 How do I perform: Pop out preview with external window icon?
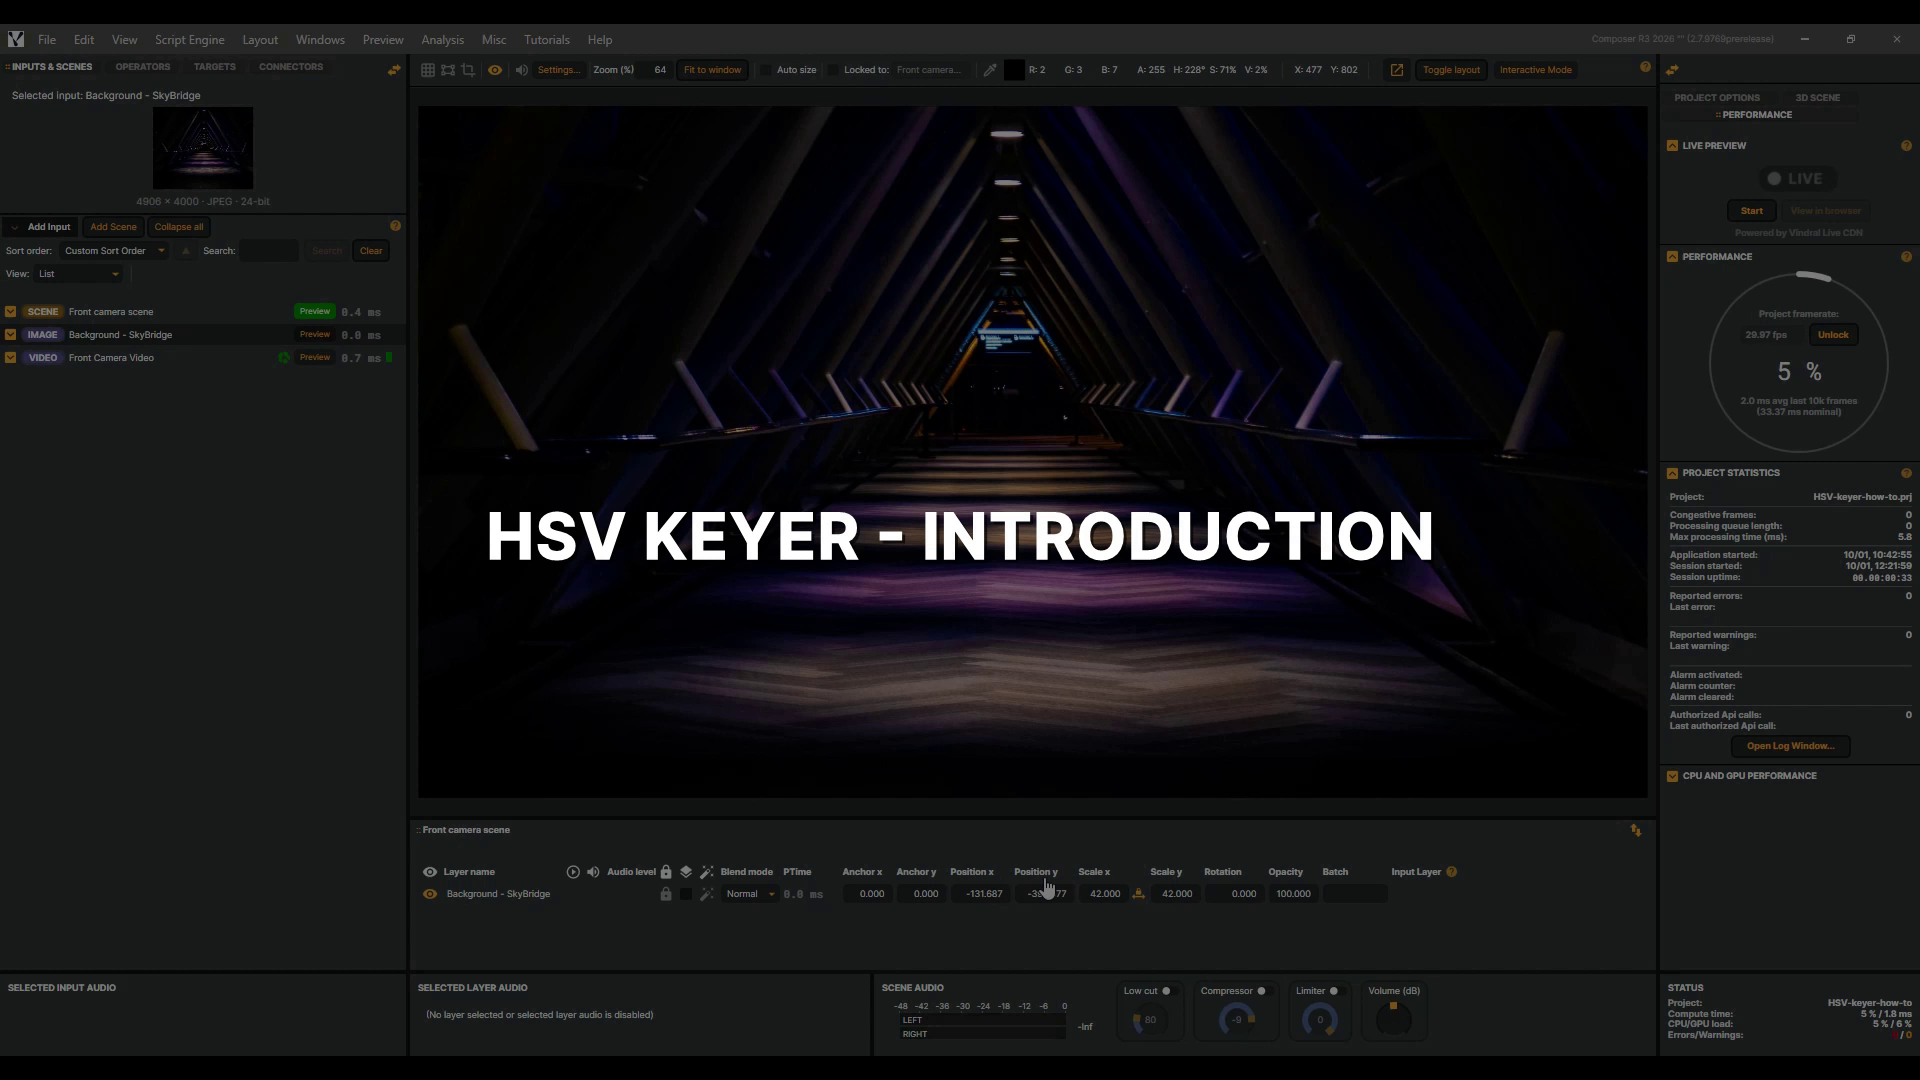1397,70
